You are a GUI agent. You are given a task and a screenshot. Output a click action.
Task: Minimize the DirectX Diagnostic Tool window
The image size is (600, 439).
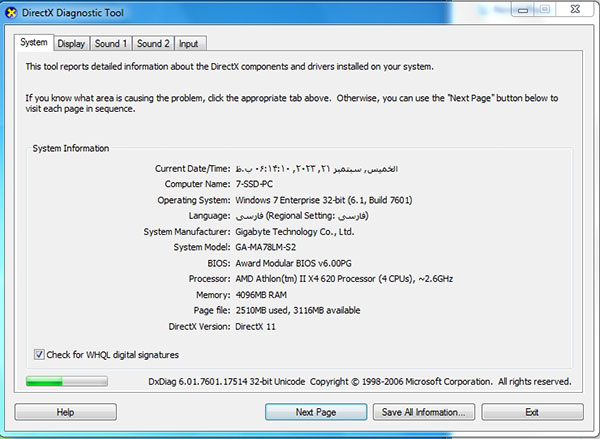coord(523,10)
